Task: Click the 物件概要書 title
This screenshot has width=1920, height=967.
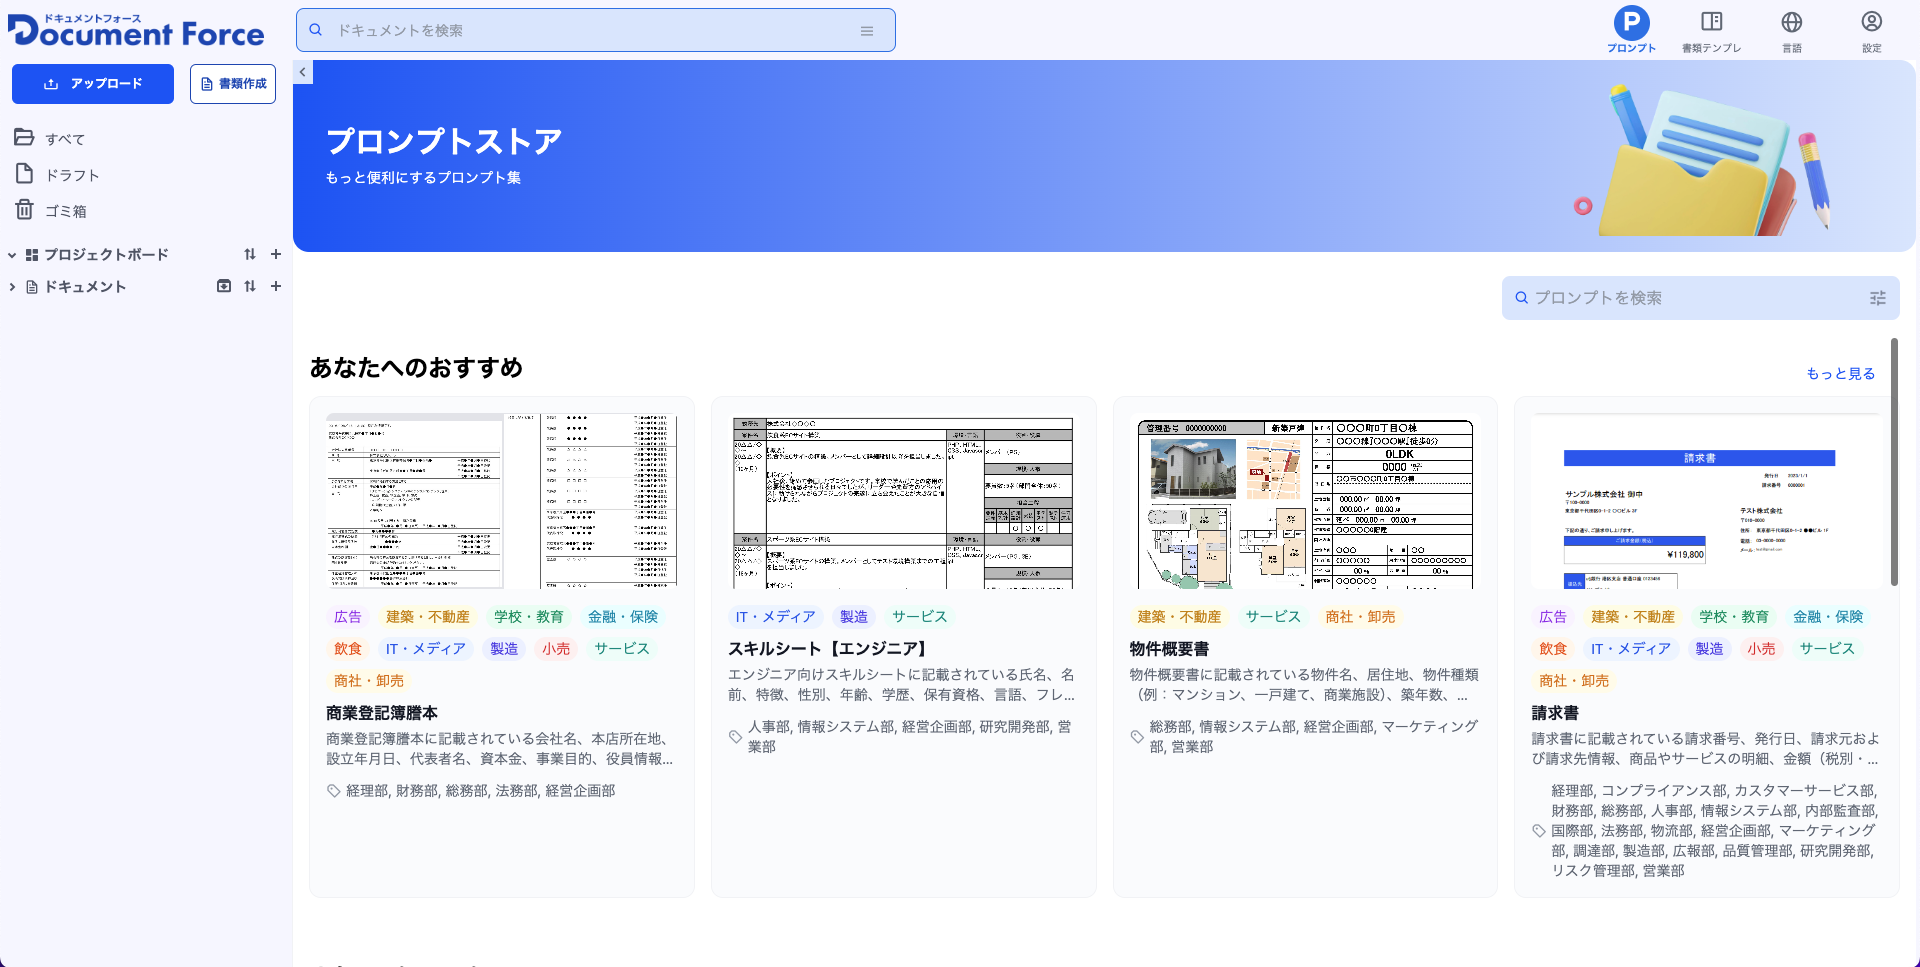Action: (1169, 649)
